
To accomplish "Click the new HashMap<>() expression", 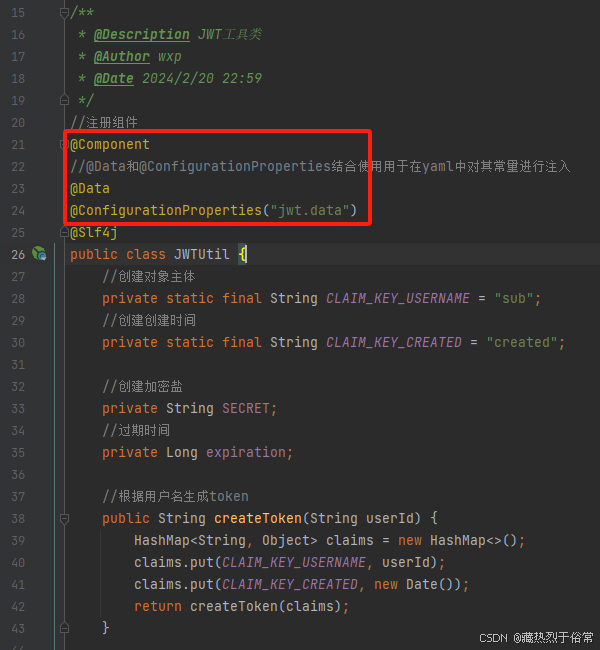I will [x=457, y=540].
